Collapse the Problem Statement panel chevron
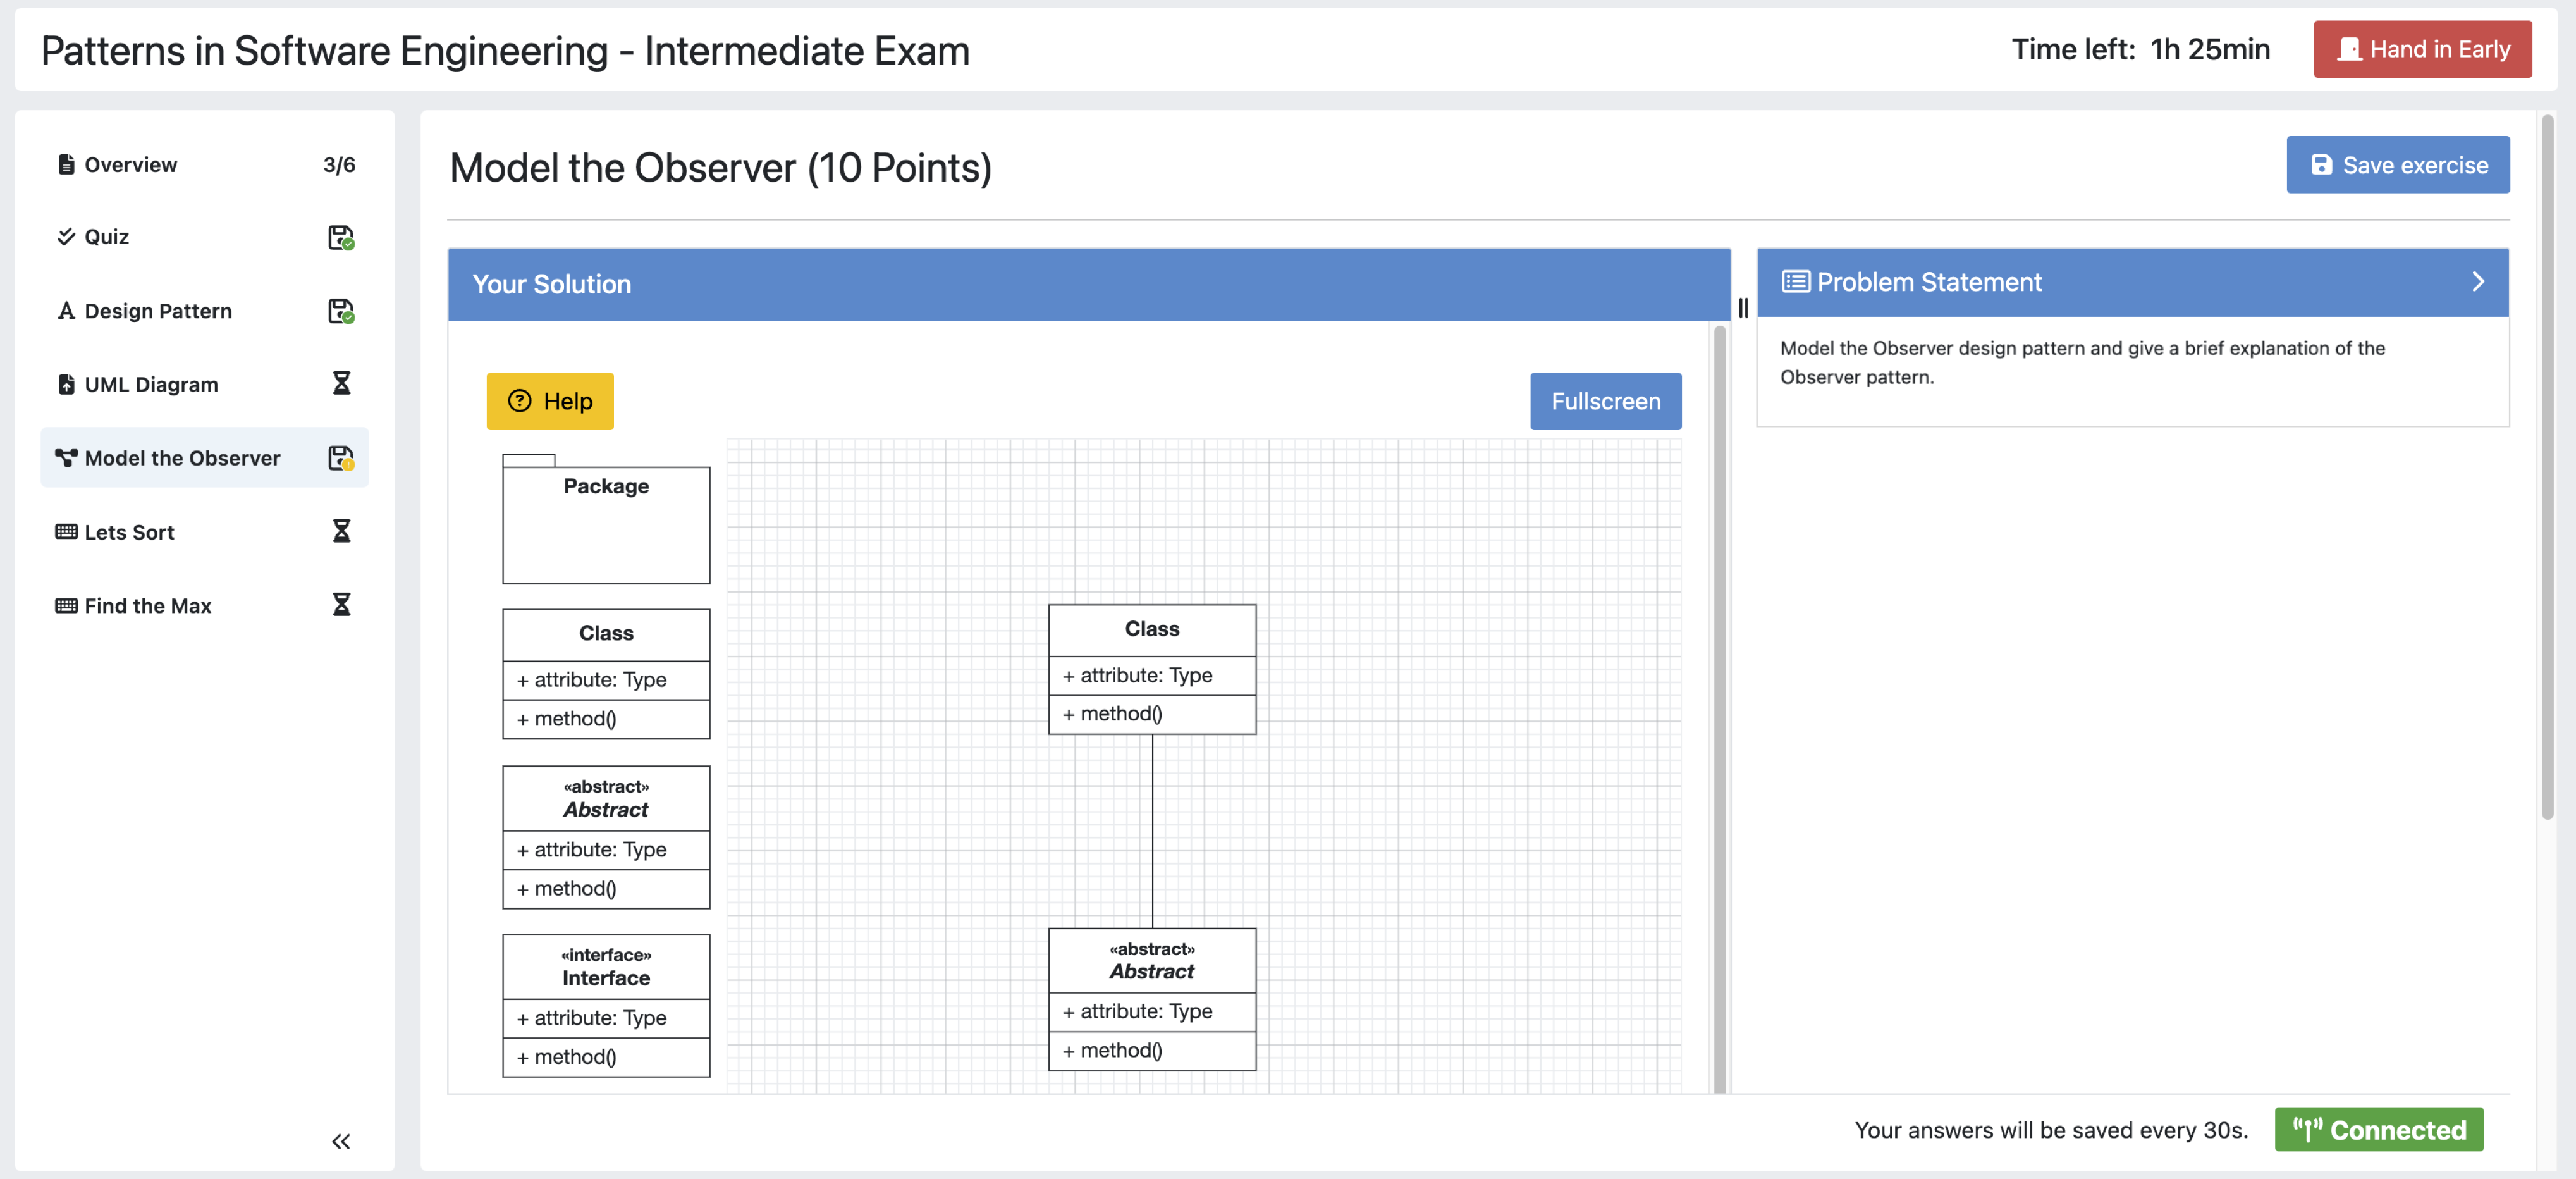 coord(2477,282)
